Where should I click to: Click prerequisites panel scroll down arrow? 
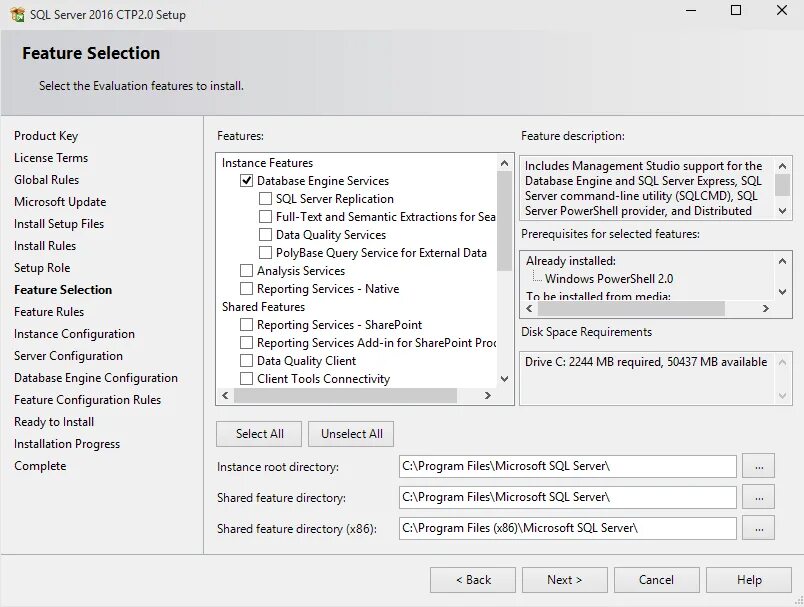coord(782,292)
